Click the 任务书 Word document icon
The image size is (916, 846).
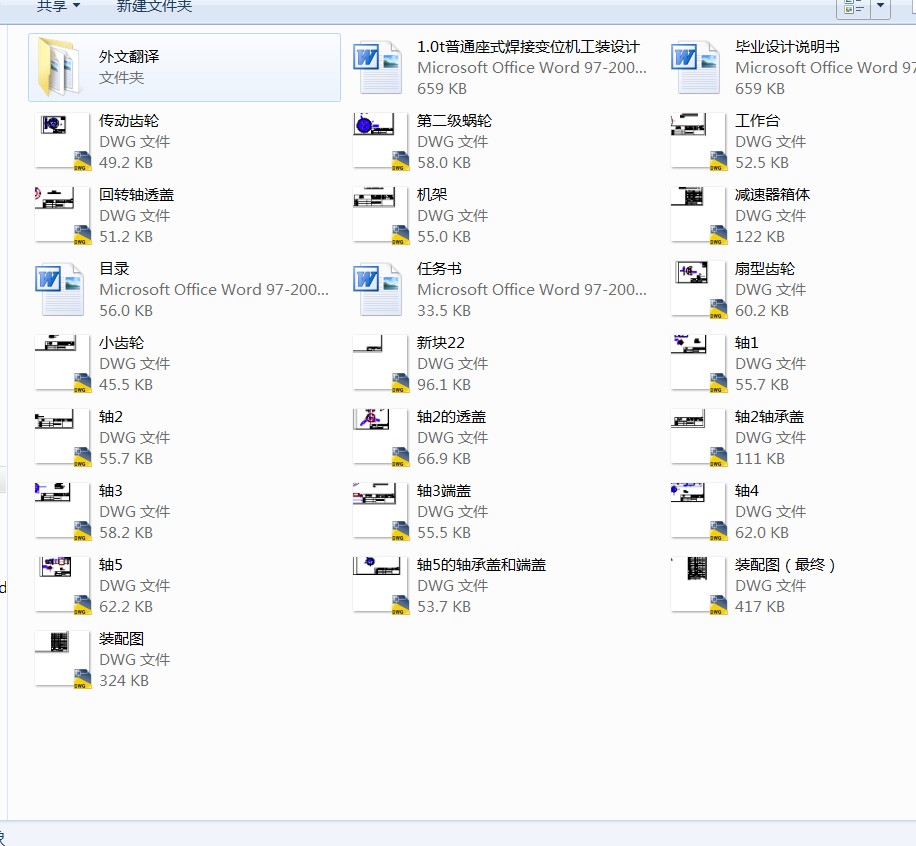(x=377, y=289)
